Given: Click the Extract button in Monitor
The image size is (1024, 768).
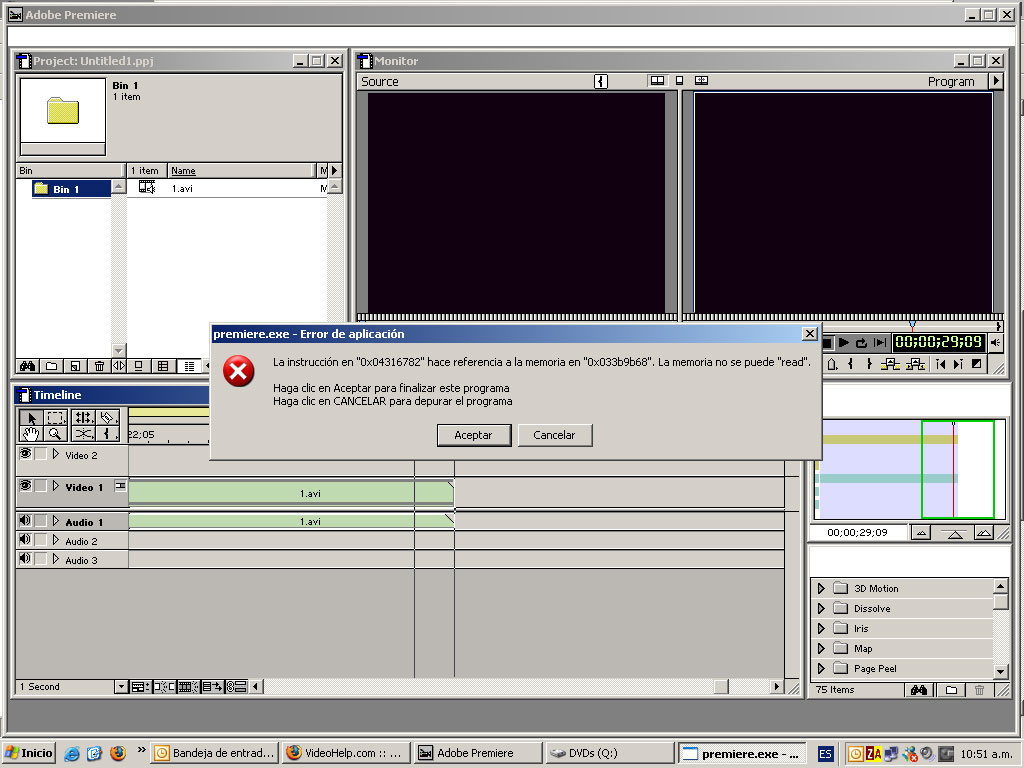Looking at the screenshot, I should coord(916,364).
